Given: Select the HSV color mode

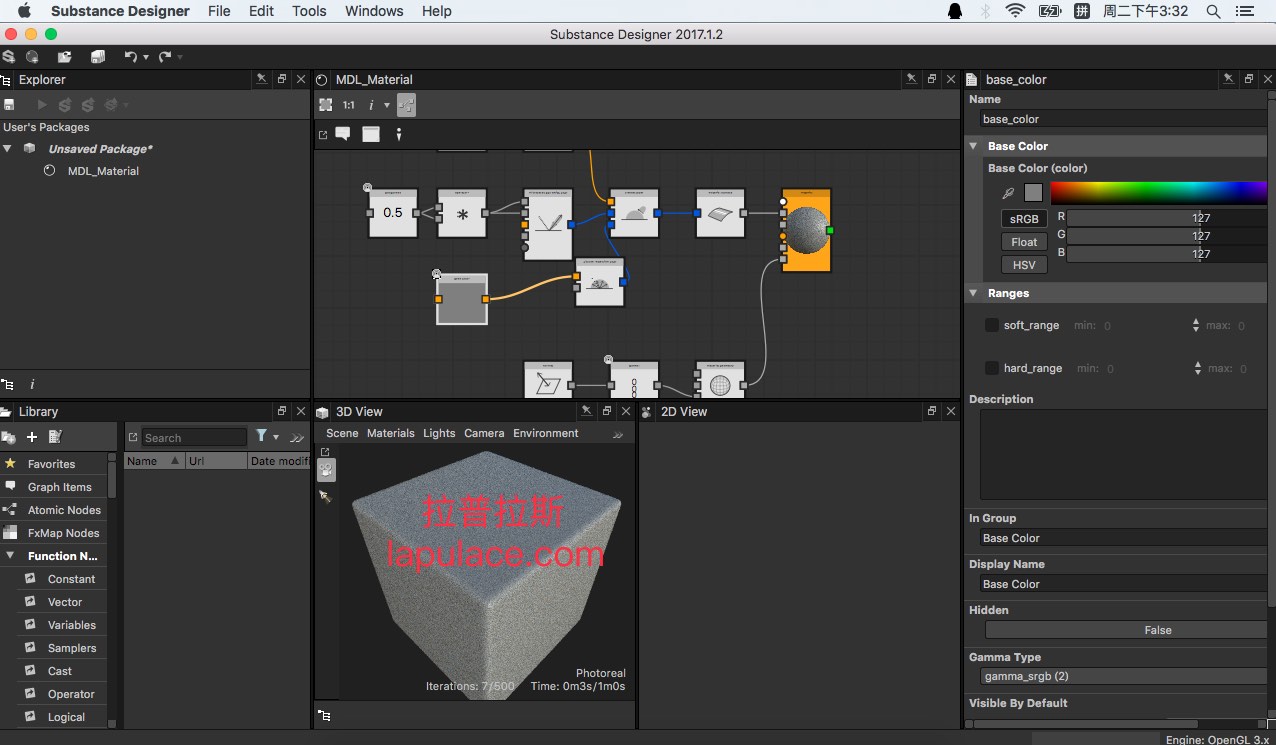Looking at the screenshot, I should [1024, 265].
